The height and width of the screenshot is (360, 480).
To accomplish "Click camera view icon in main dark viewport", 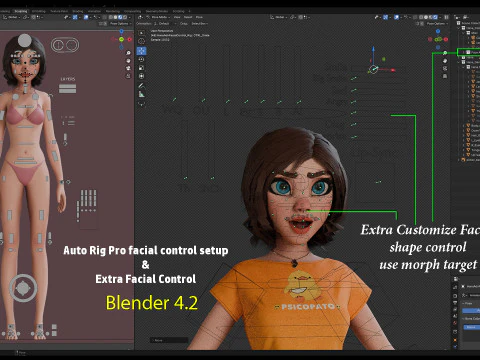I will click(x=445, y=68).
